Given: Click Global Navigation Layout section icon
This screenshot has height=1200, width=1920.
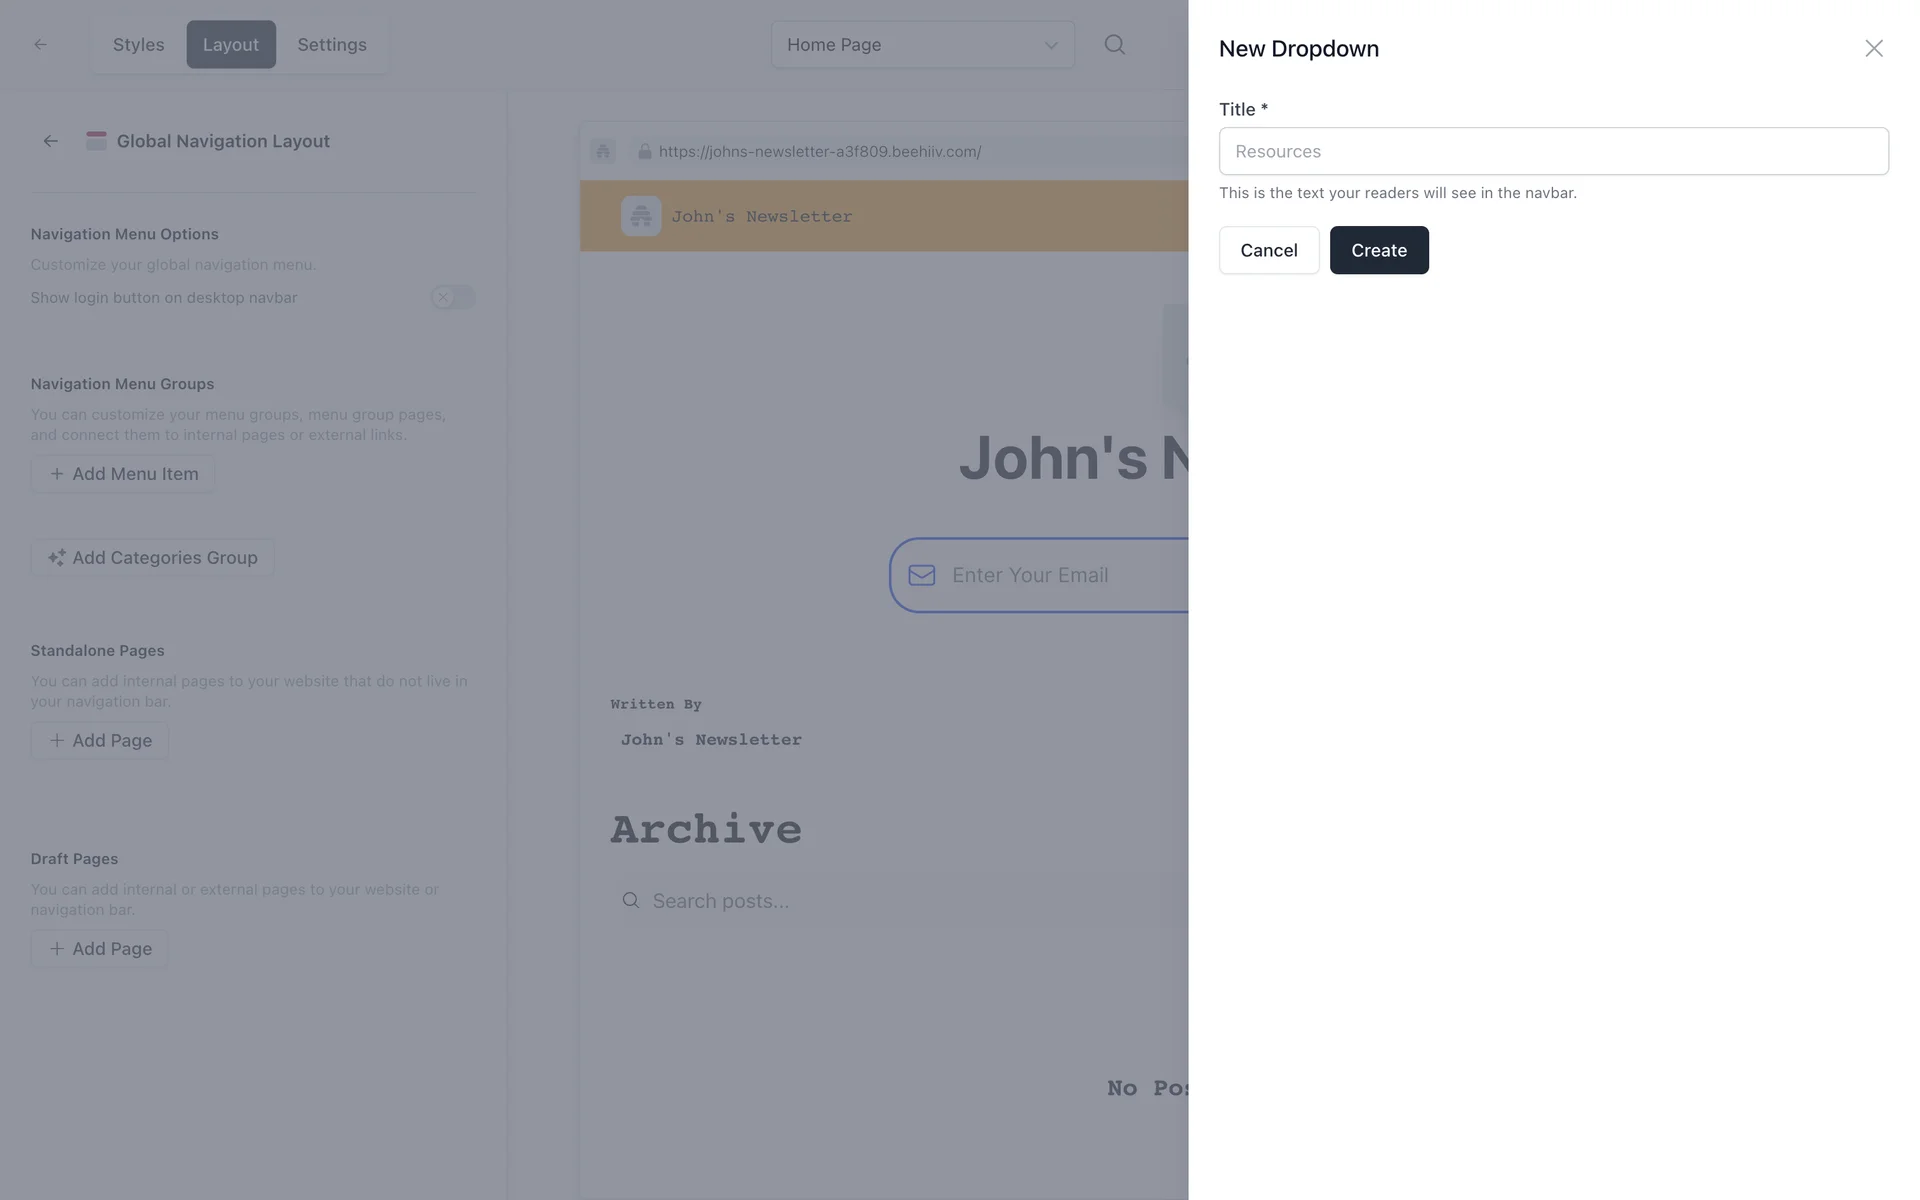Looking at the screenshot, I should coord(96,141).
